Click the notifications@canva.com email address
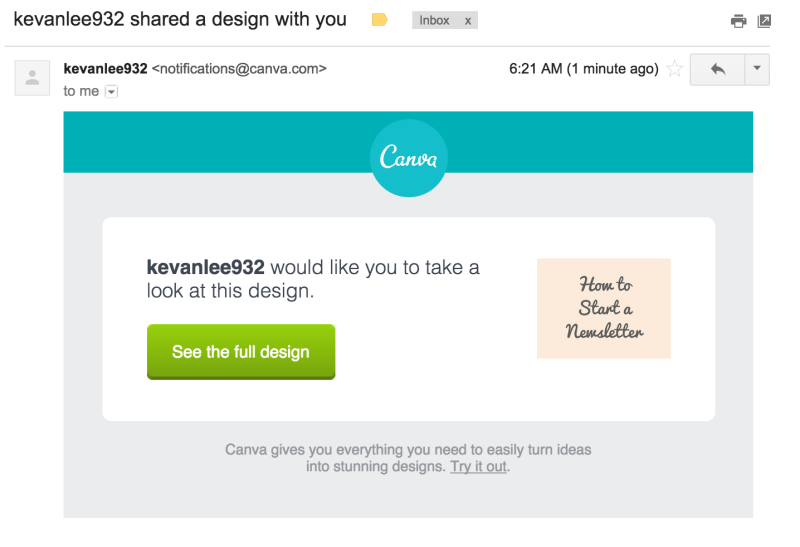The width and height of the screenshot is (800, 547). click(x=239, y=68)
